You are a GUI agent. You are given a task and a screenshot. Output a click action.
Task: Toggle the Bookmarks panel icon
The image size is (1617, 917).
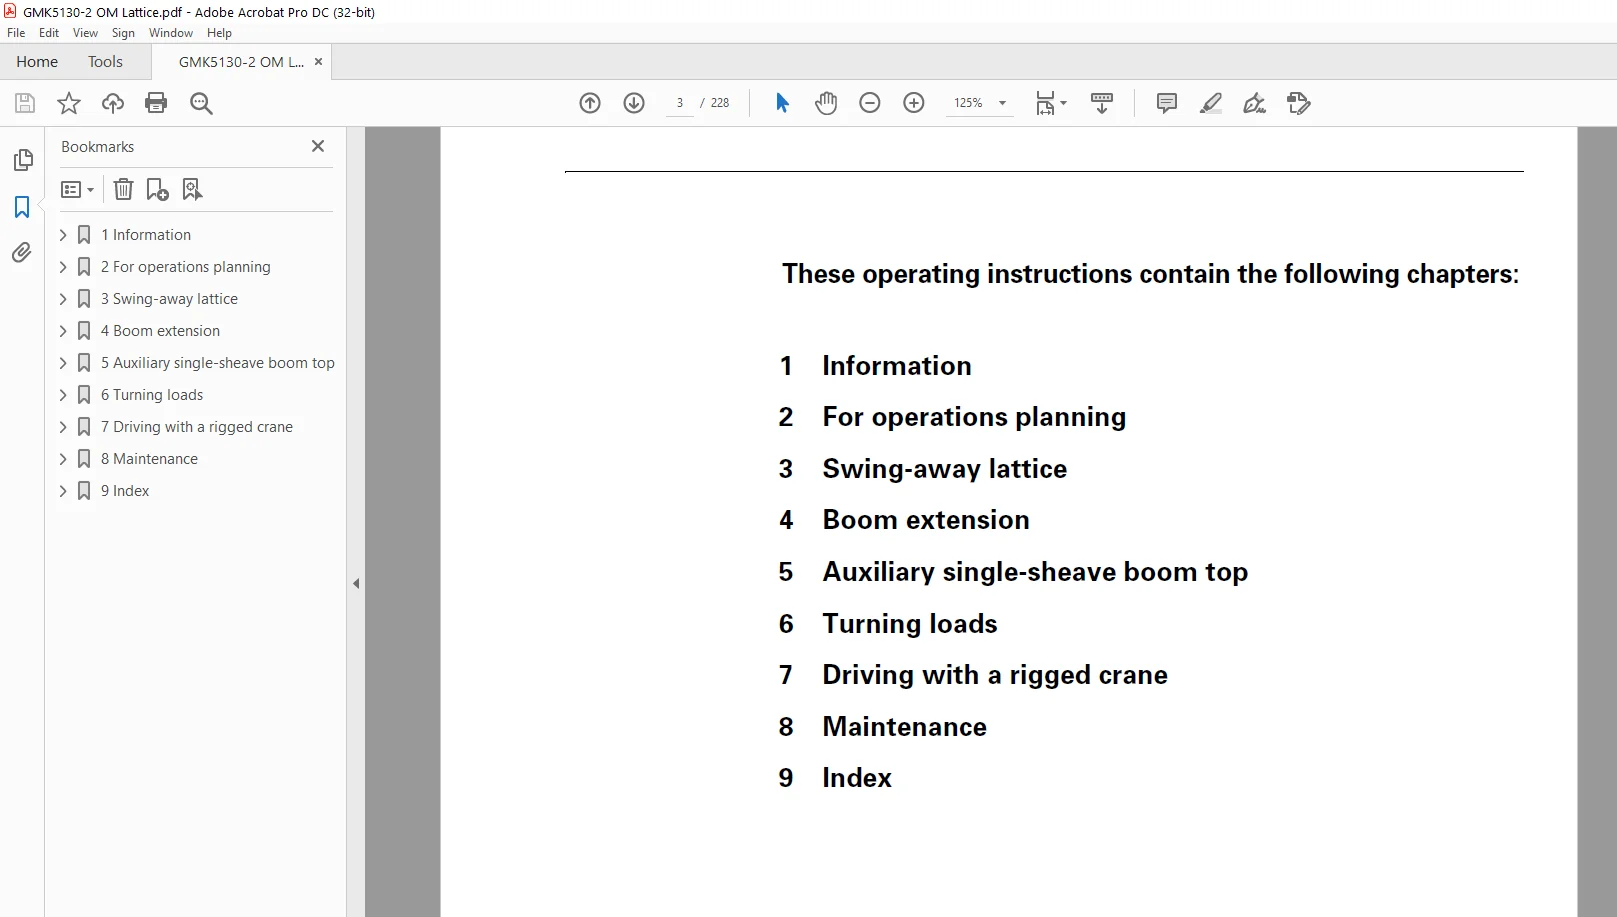[x=22, y=207]
